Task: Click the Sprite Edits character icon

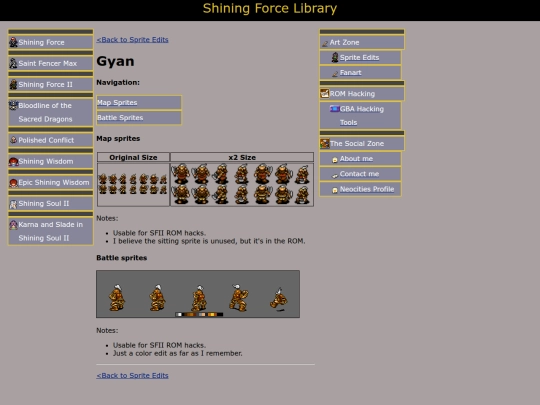Action: point(335,57)
